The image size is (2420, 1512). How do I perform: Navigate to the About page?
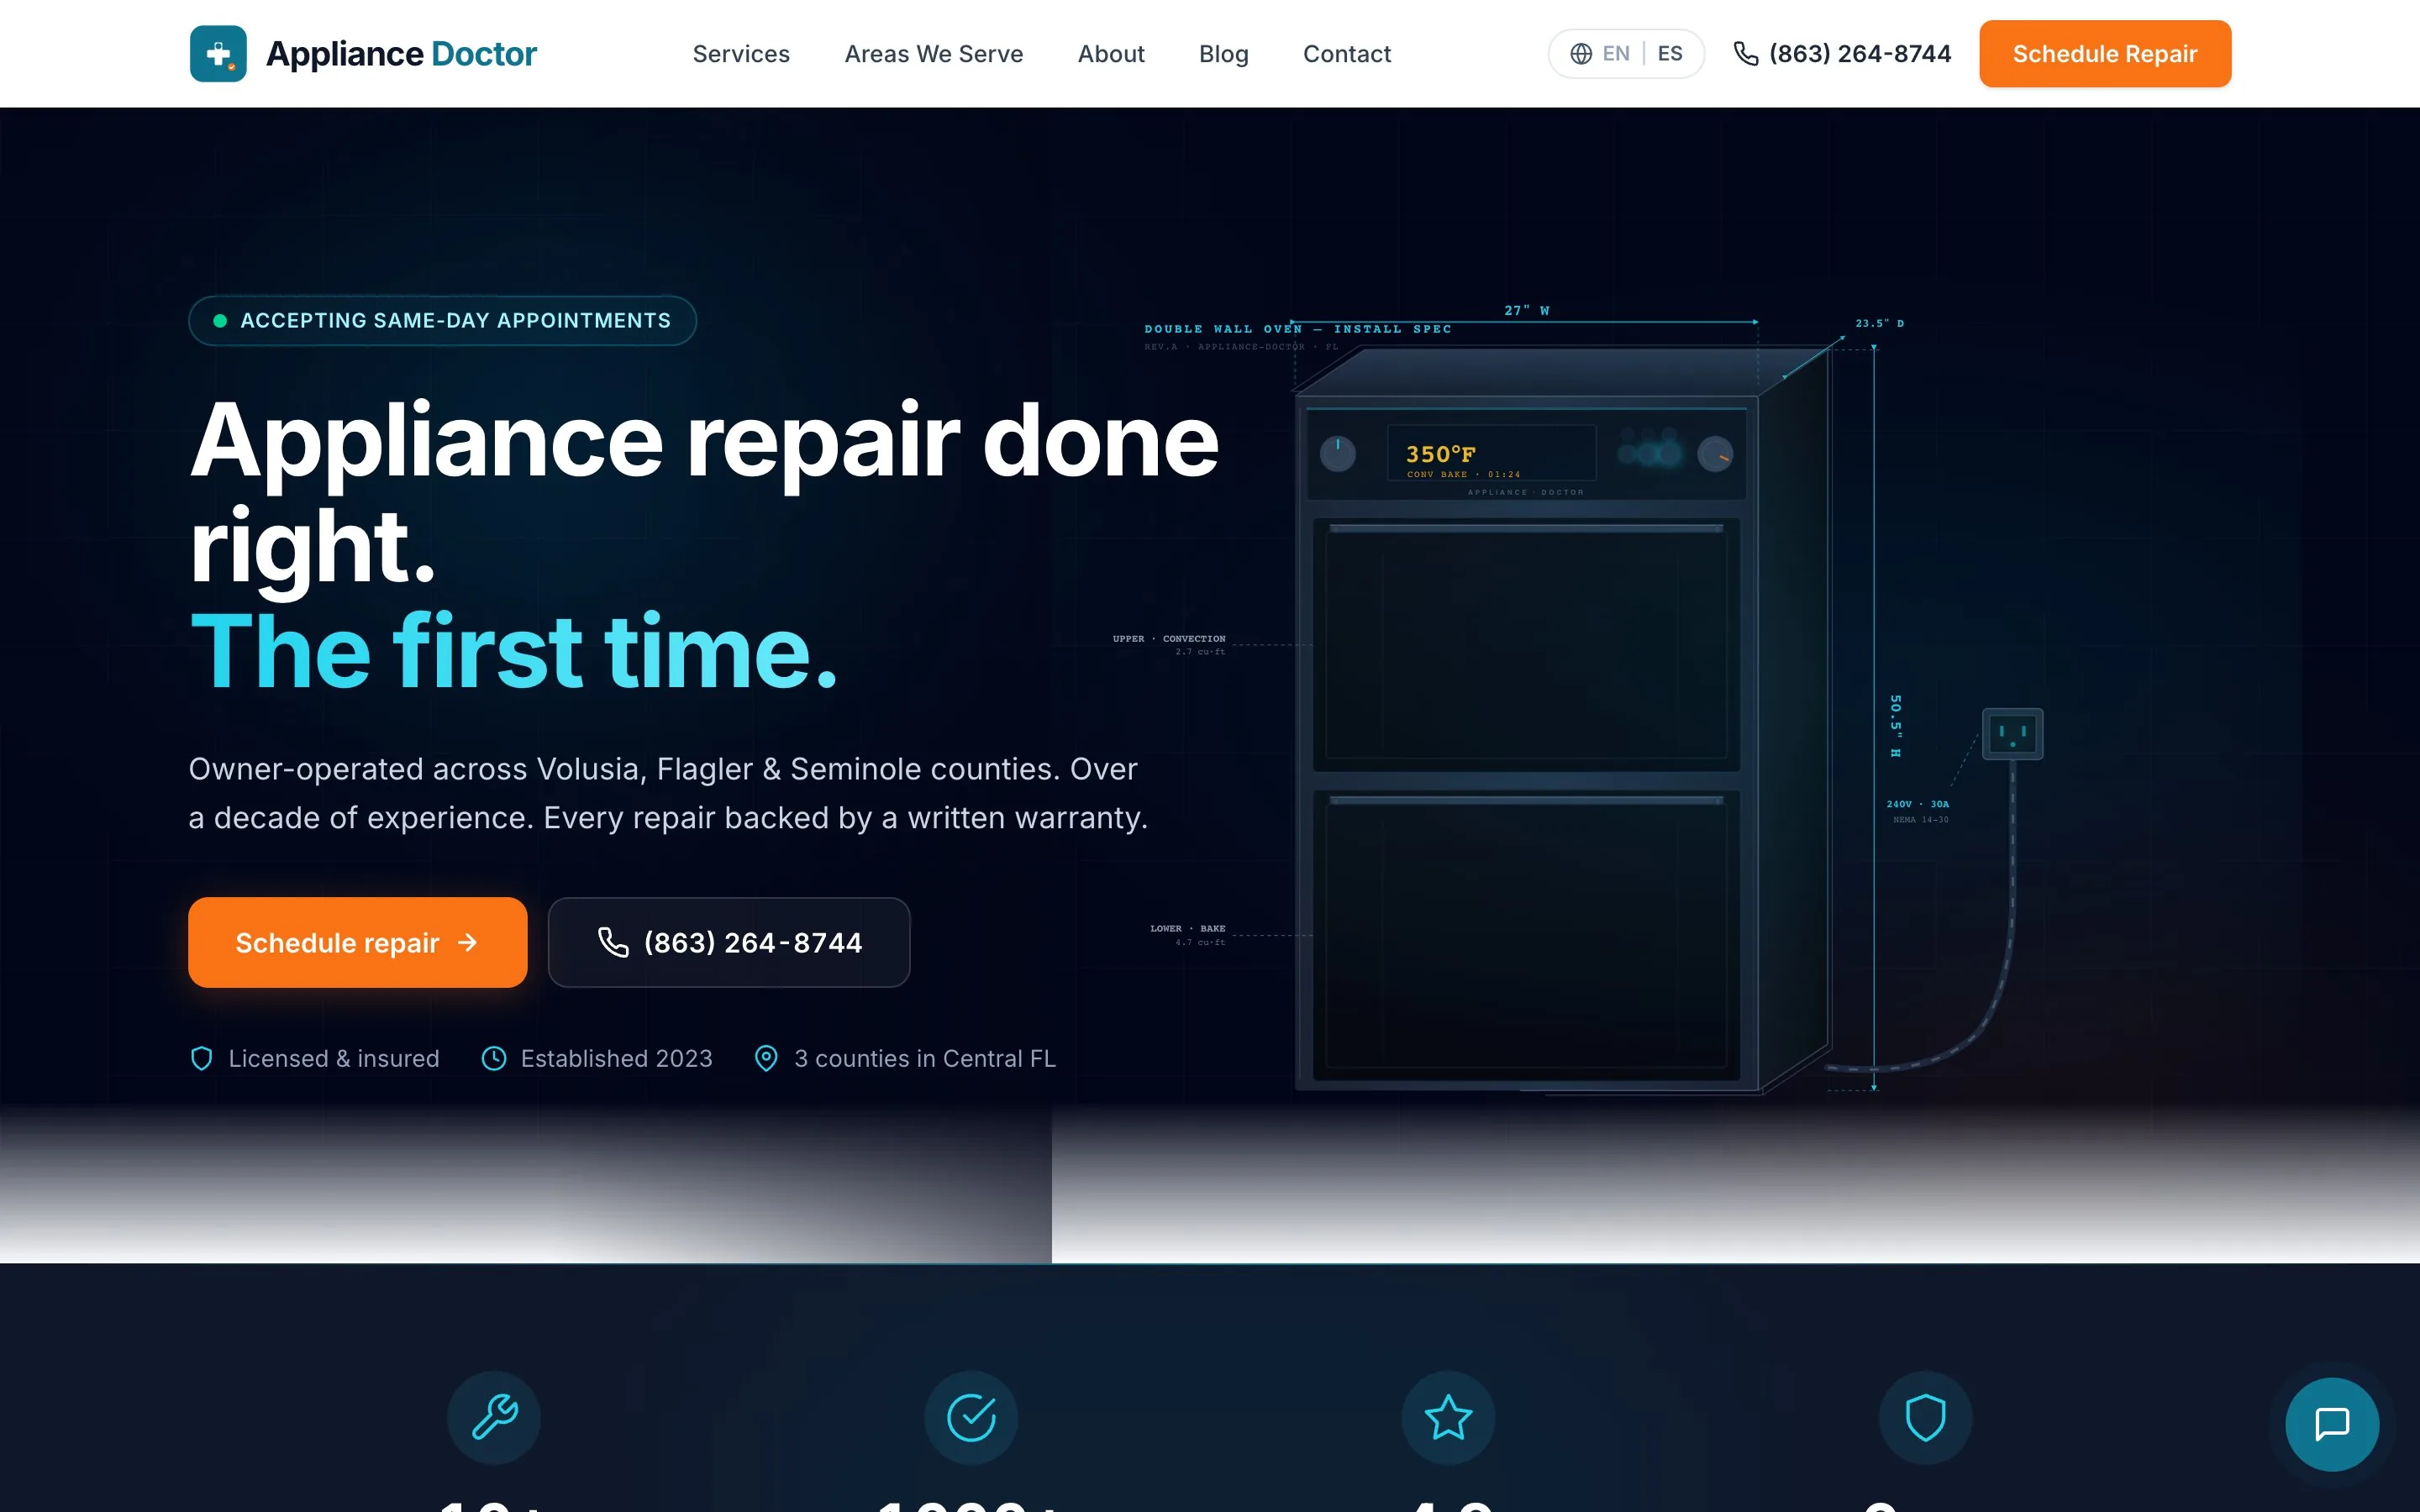(x=1110, y=54)
